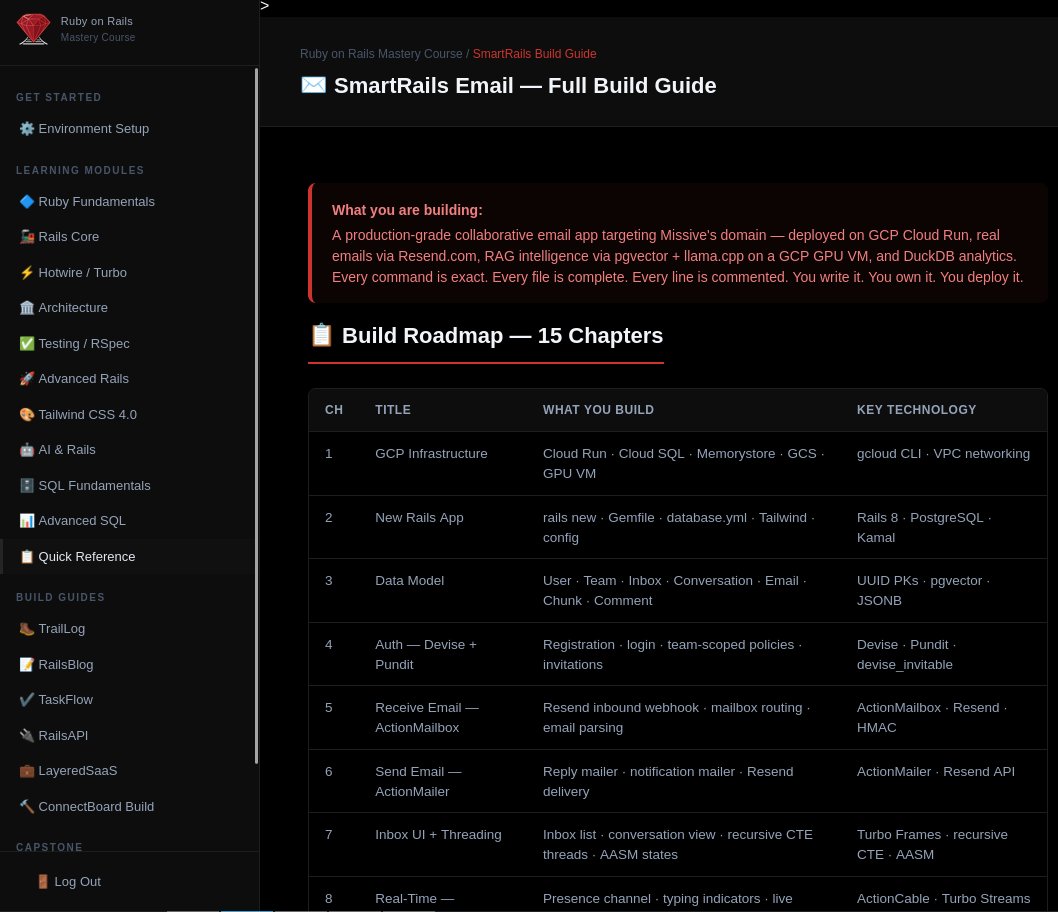Click the Inbox UI + Threading title
The image size is (1058, 912).
pyautogui.click(x=439, y=834)
